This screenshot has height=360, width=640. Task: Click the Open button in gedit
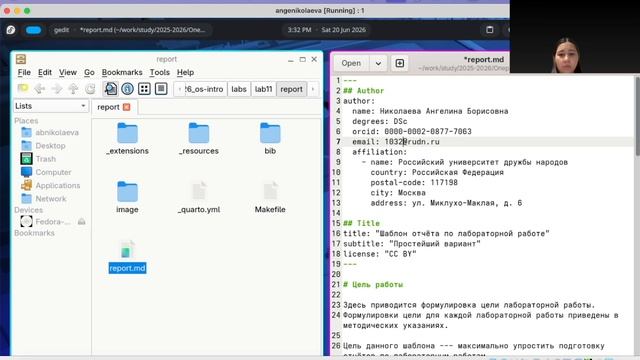pyautogui.click(x=351, y=63)
